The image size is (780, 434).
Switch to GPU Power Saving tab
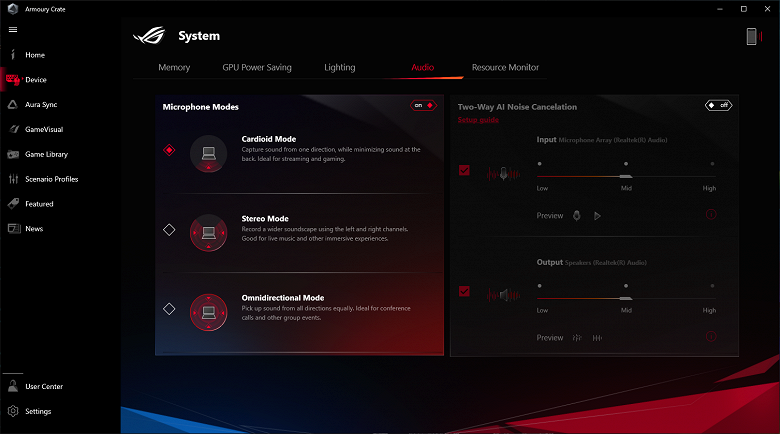coord(257,67)
